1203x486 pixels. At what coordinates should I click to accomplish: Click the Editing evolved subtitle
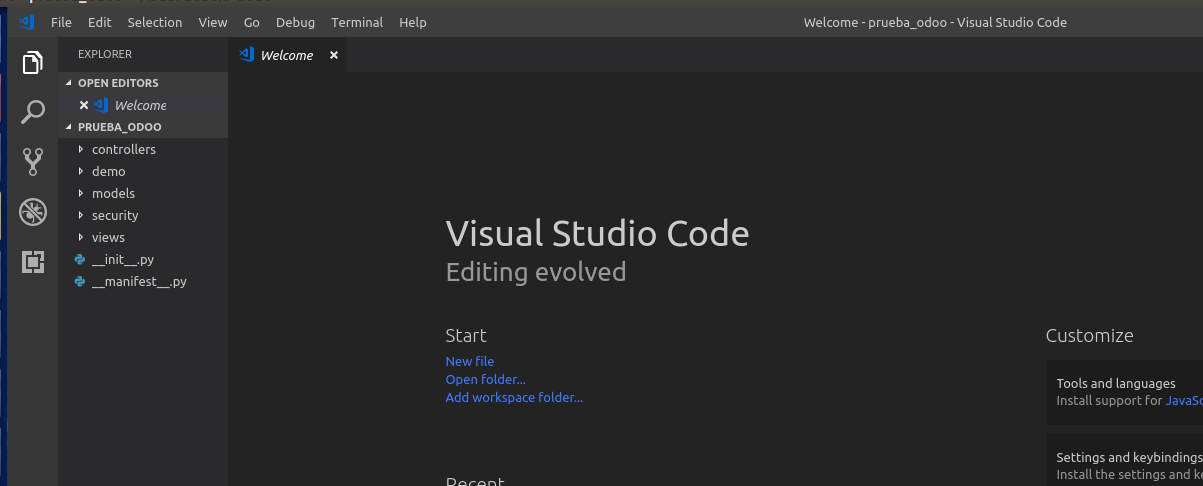(536, 272)
